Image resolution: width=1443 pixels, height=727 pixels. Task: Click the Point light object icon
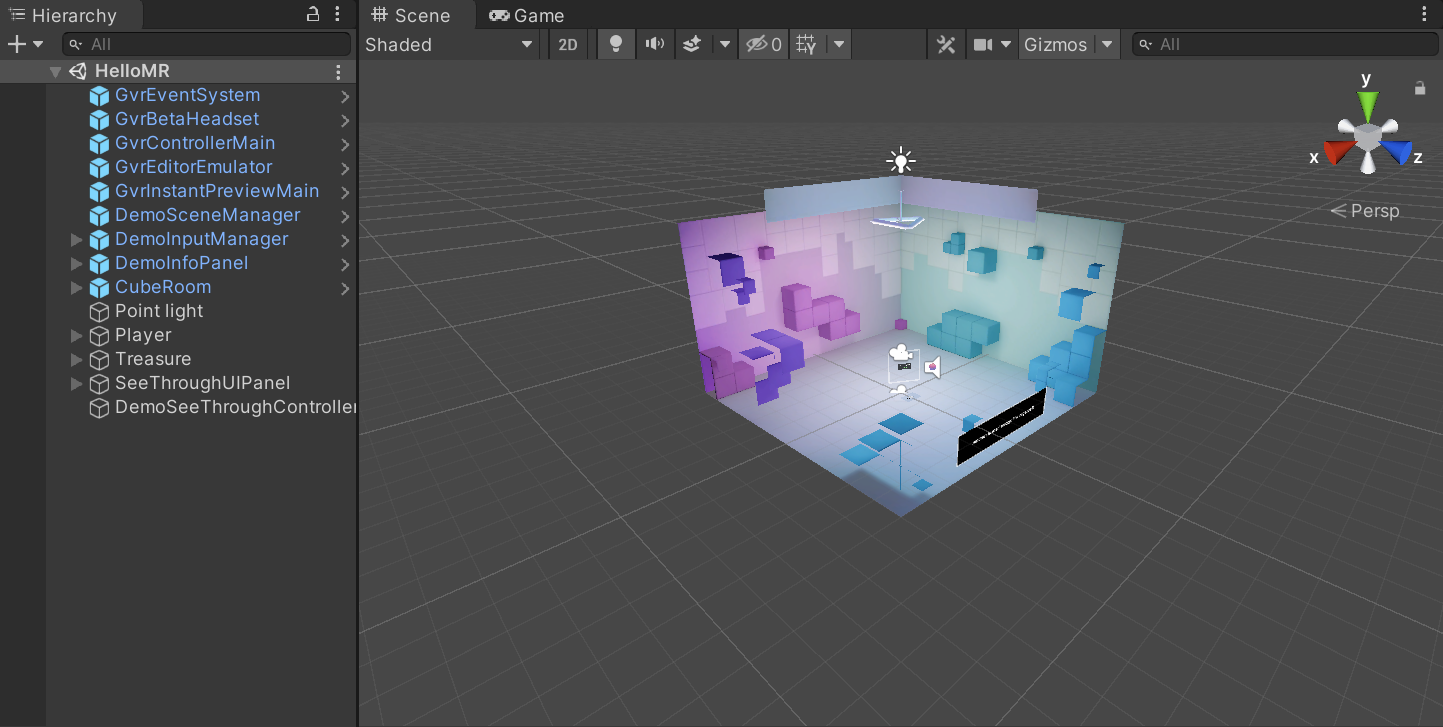click(x=99, y=312)
